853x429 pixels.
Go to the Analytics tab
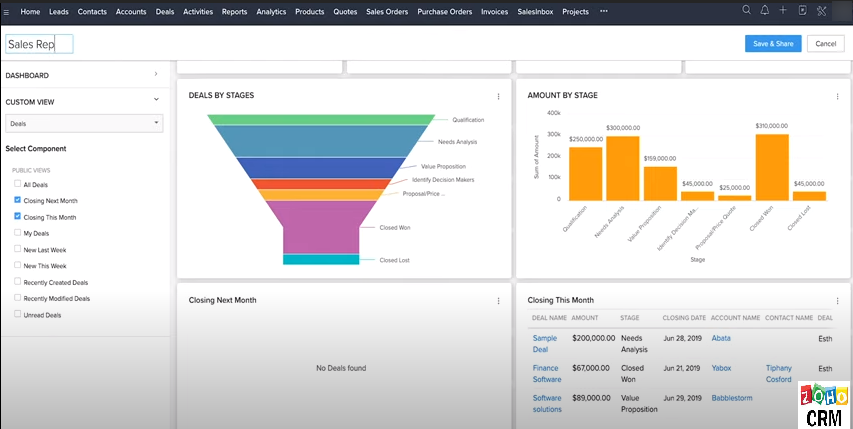click(x=270, y=12)
